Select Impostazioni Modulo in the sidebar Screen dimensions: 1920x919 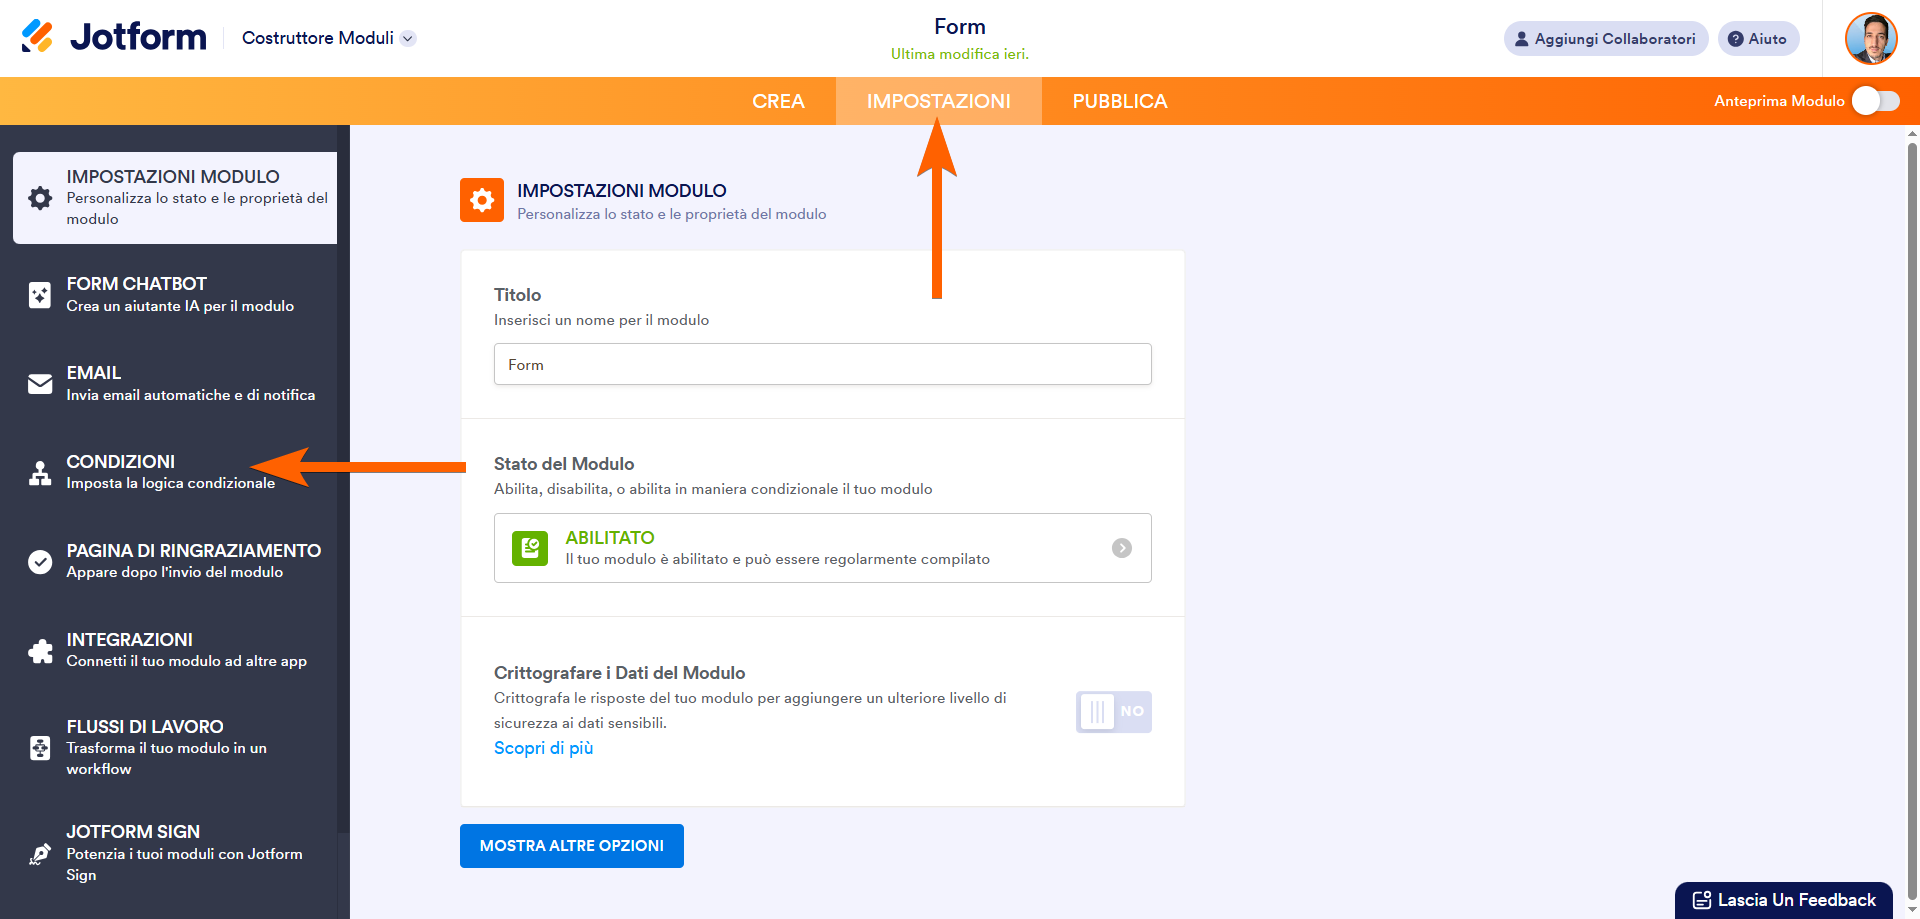tap(175, 198)
